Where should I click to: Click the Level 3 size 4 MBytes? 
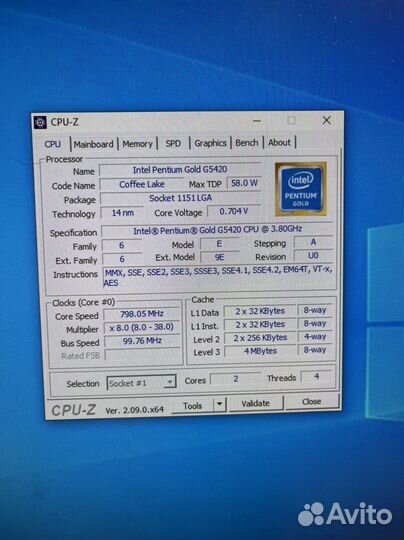(x=260, y=351)
